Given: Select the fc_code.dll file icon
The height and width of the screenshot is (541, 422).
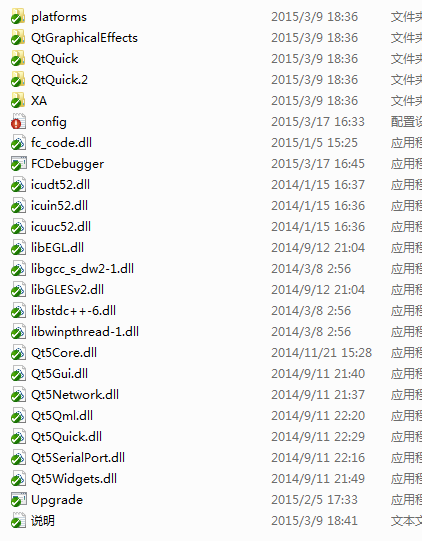Looking at the screenshot, I should [x=18, y=143].
